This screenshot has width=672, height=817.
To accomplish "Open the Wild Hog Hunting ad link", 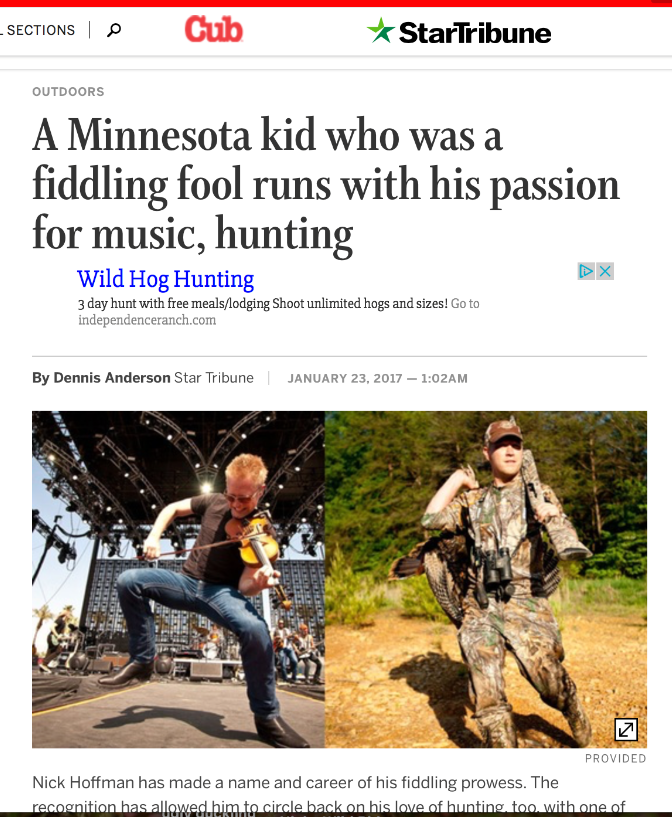I will (166, 279).
